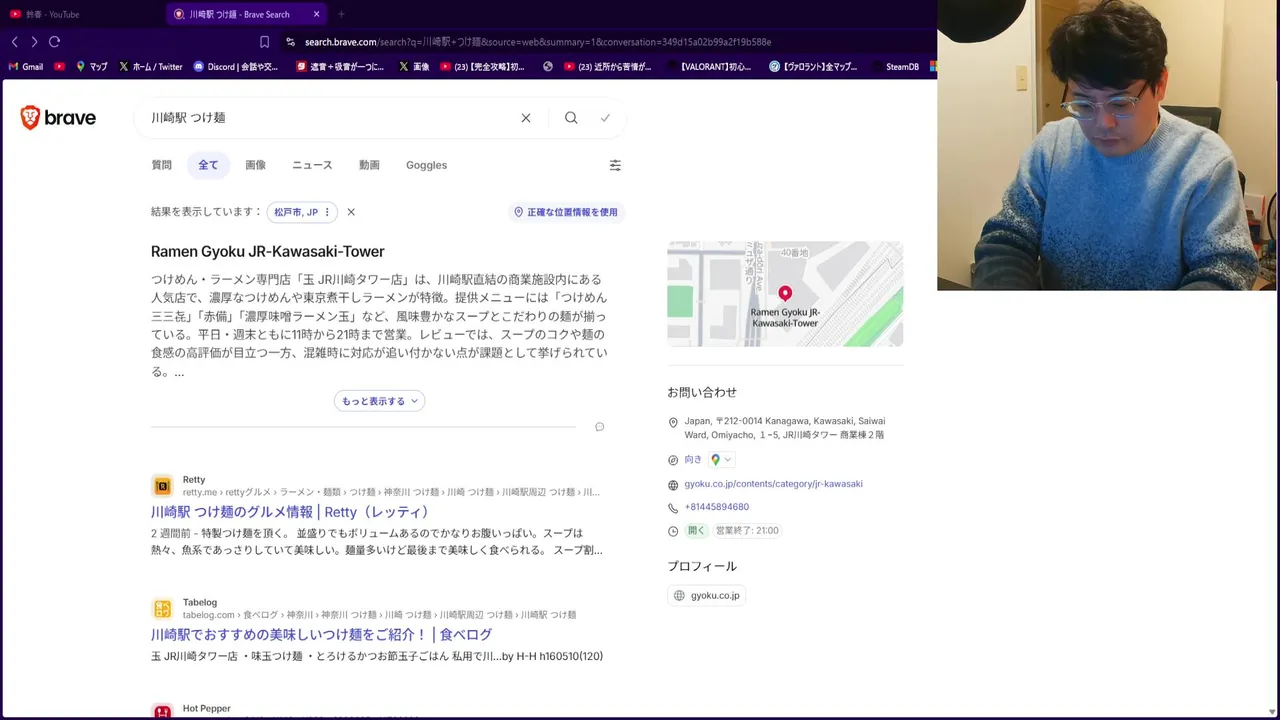Click Ramen Gyoku JR-Kawasaki-Tower heading

[x=267, y=252]
